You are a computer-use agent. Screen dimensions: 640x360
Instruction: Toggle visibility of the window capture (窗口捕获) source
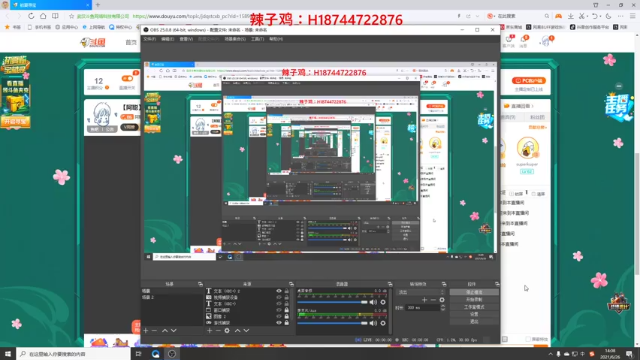tap(279, 310)
